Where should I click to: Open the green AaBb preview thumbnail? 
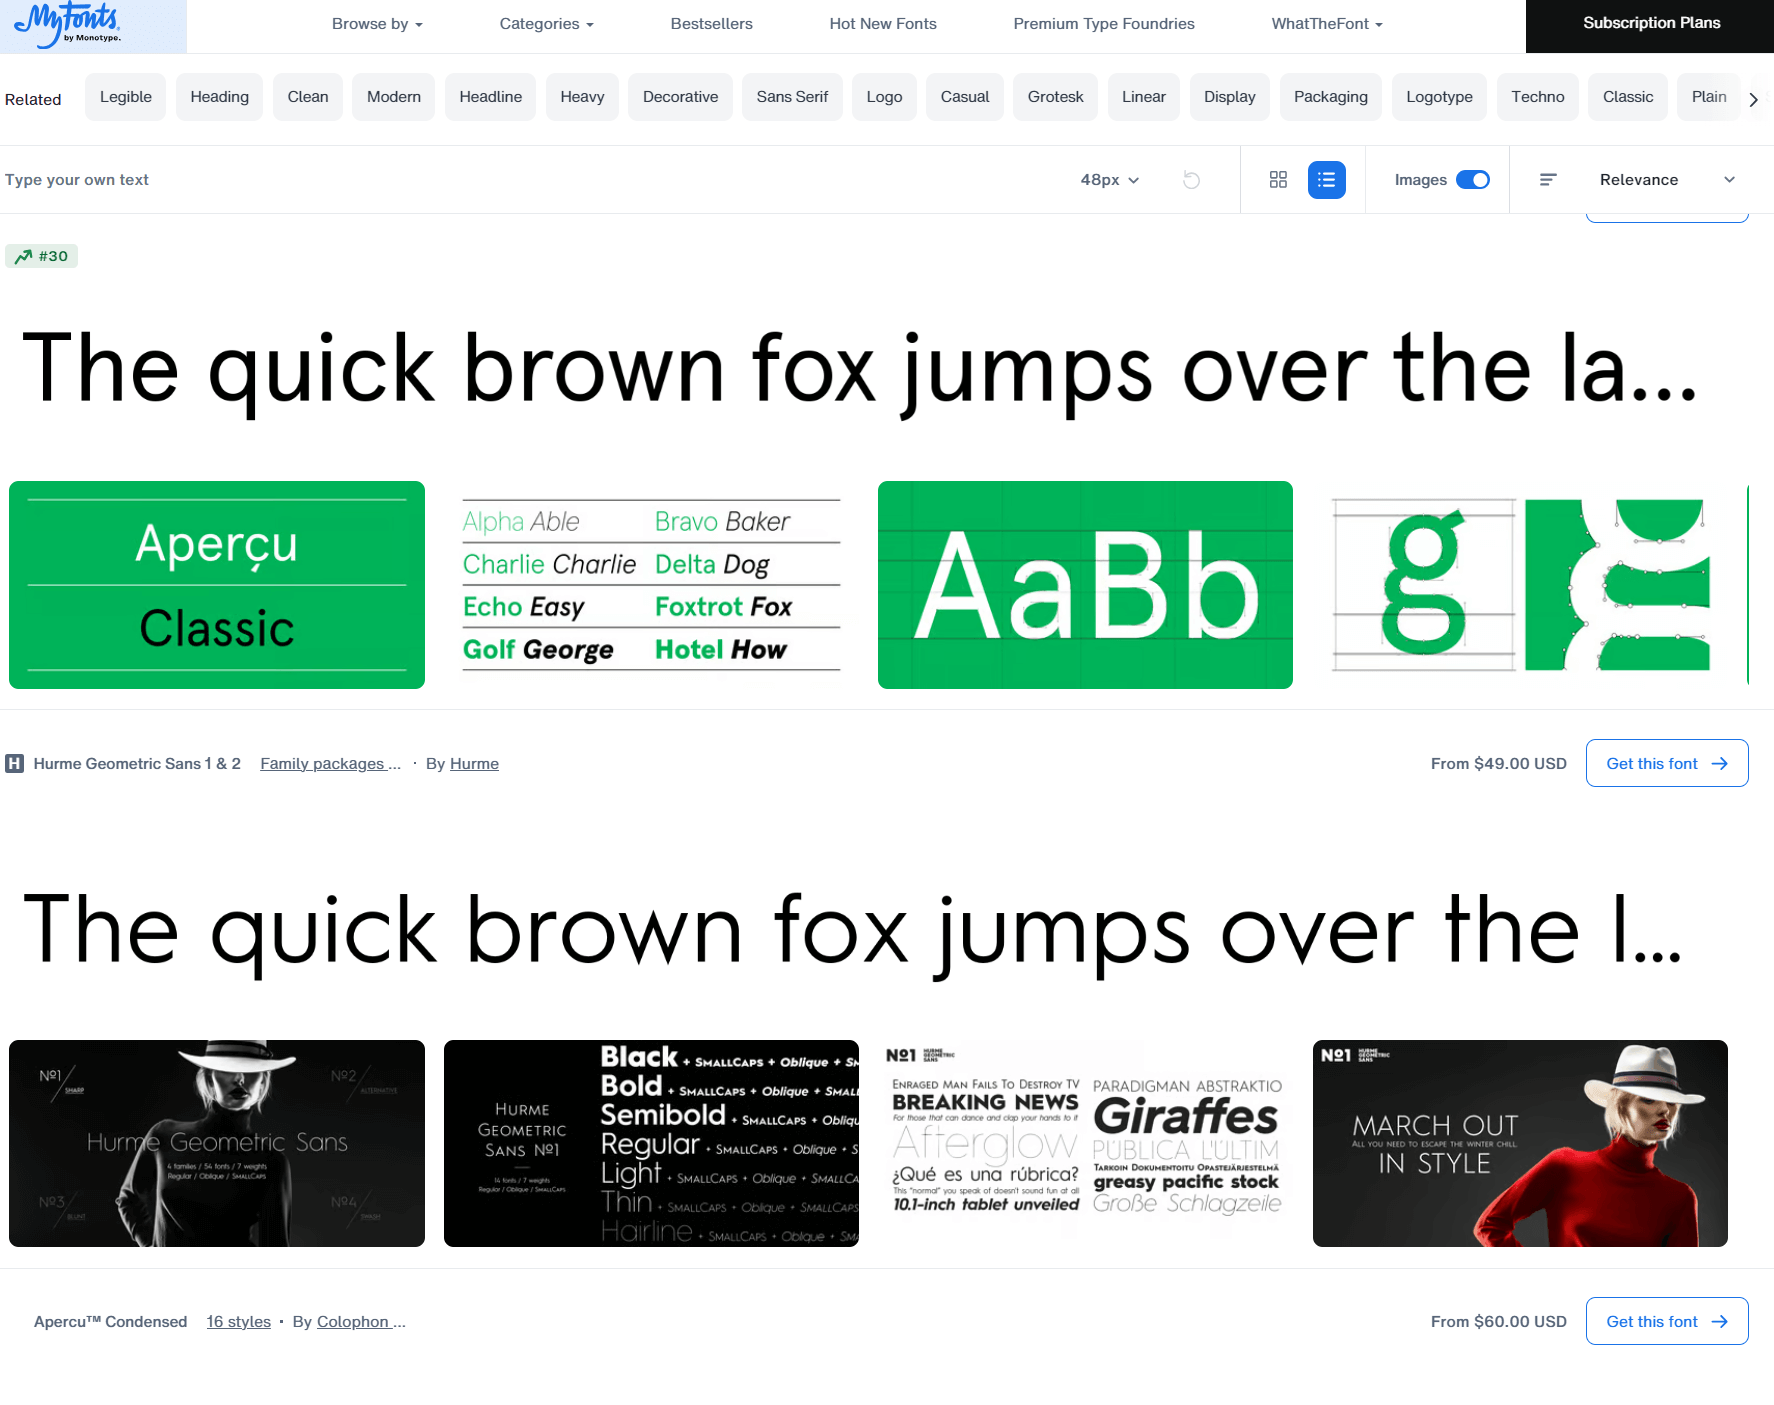[1085, 585]
